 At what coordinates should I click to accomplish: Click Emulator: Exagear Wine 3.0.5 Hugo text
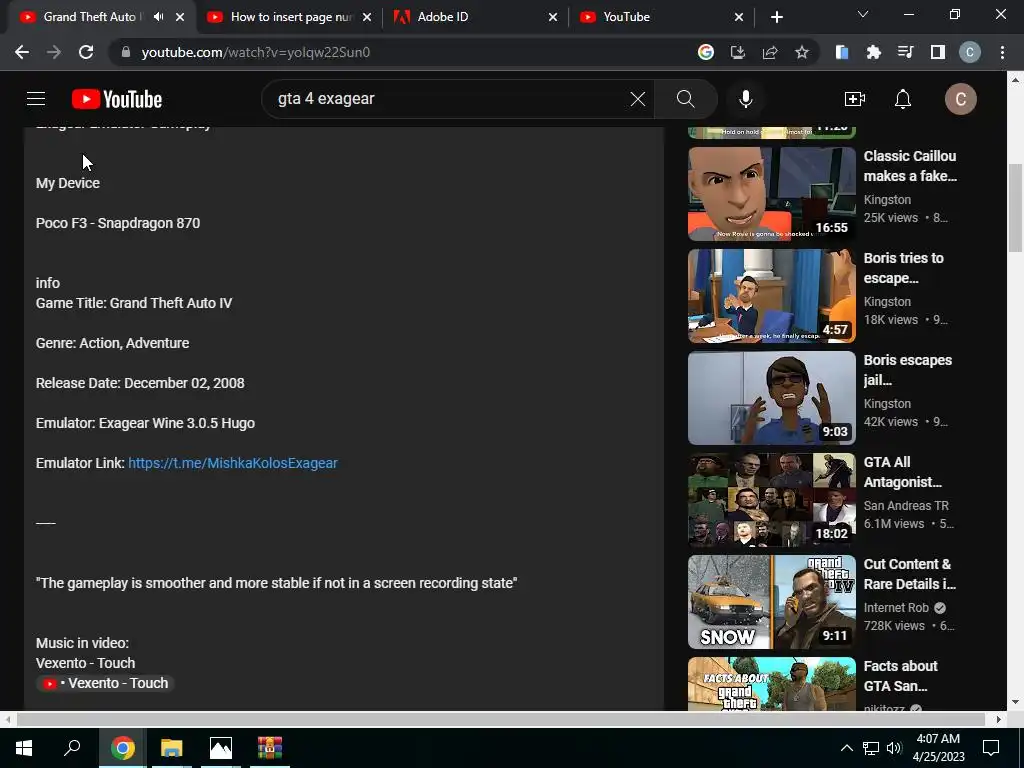click(145, 423)
